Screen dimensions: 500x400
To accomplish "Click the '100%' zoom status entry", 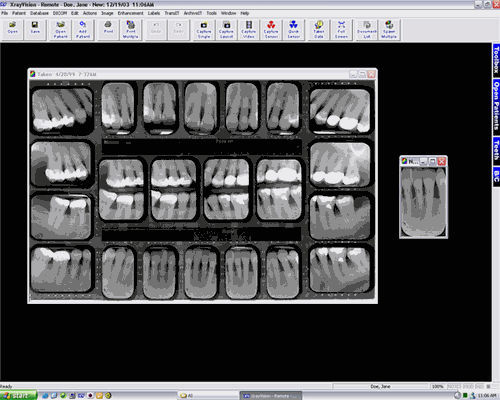I will [x=438, y=386].
